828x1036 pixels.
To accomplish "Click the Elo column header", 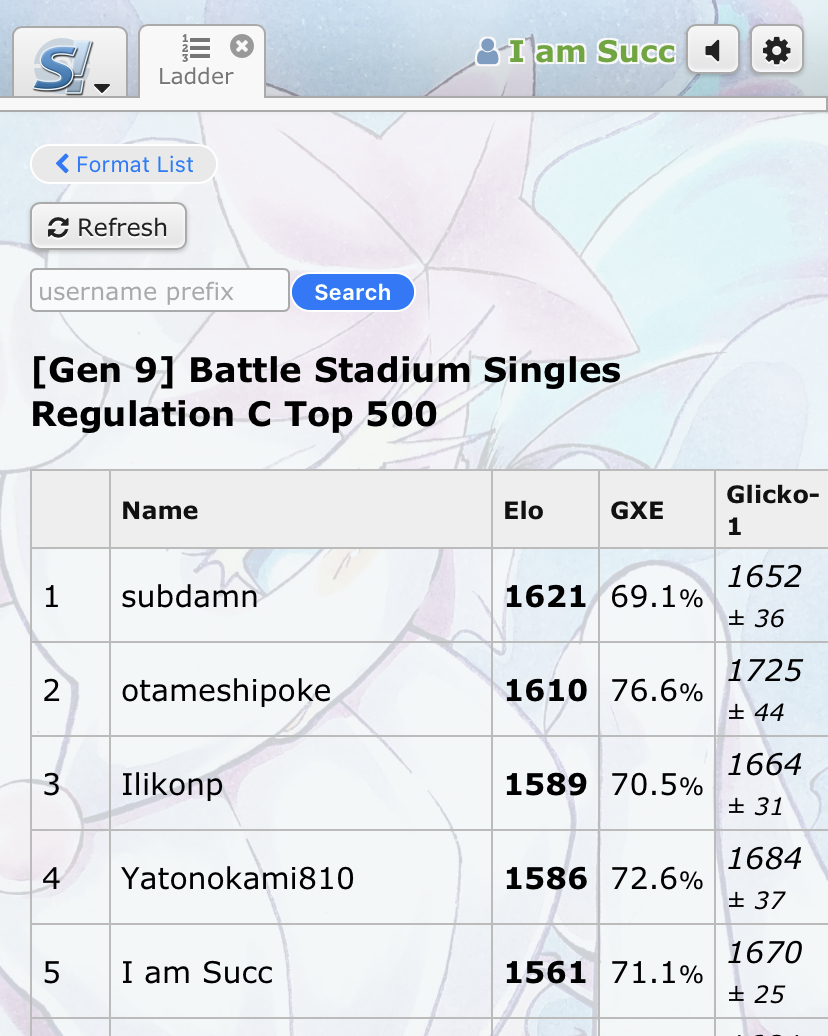I will (523, 510).
